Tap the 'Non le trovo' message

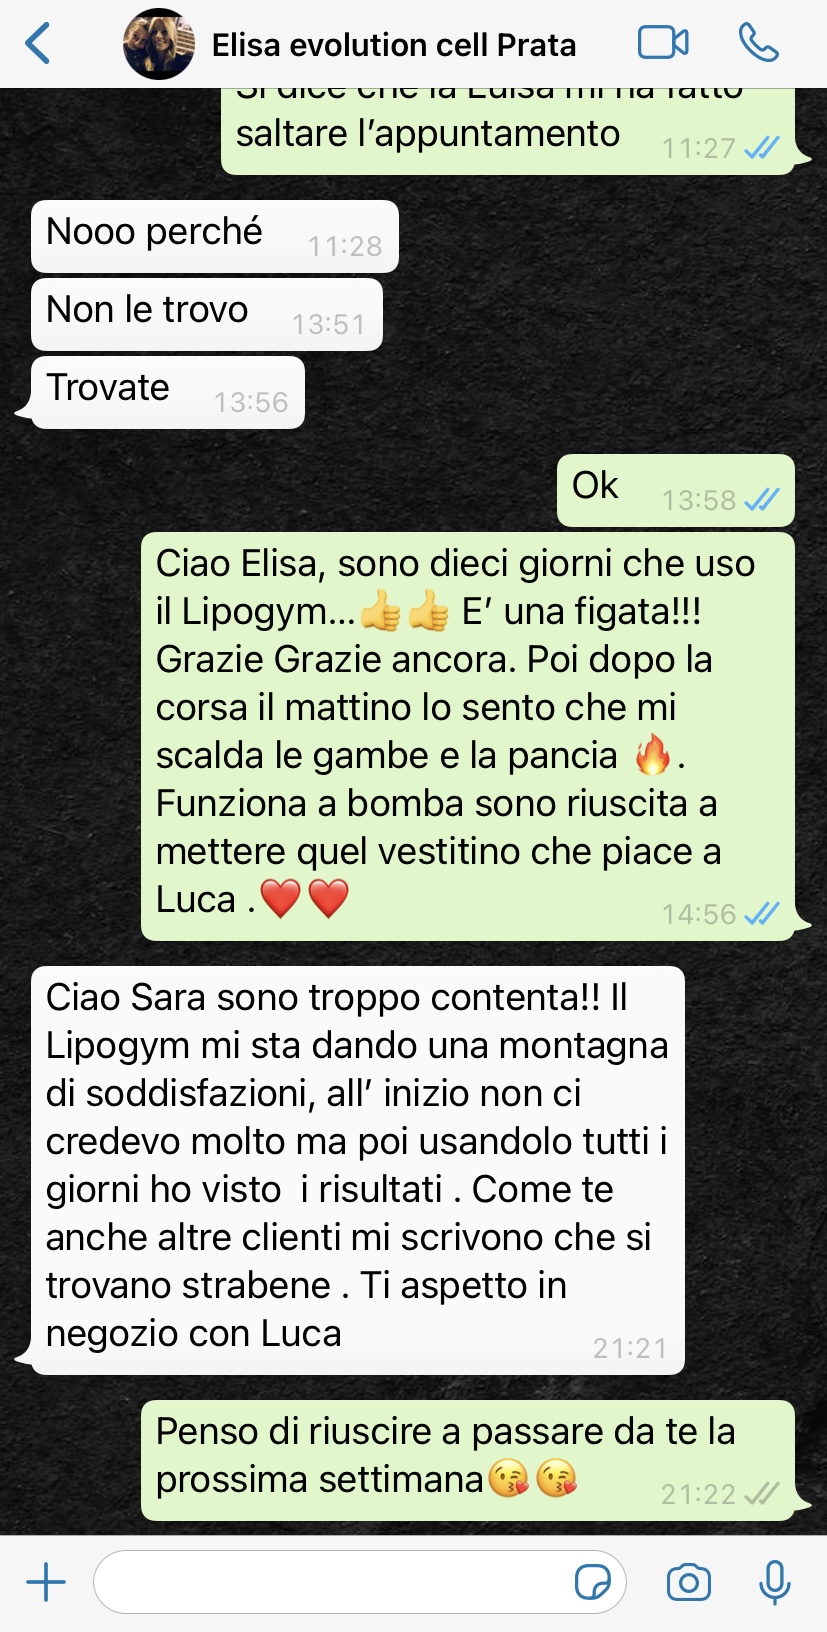(207, 314)
